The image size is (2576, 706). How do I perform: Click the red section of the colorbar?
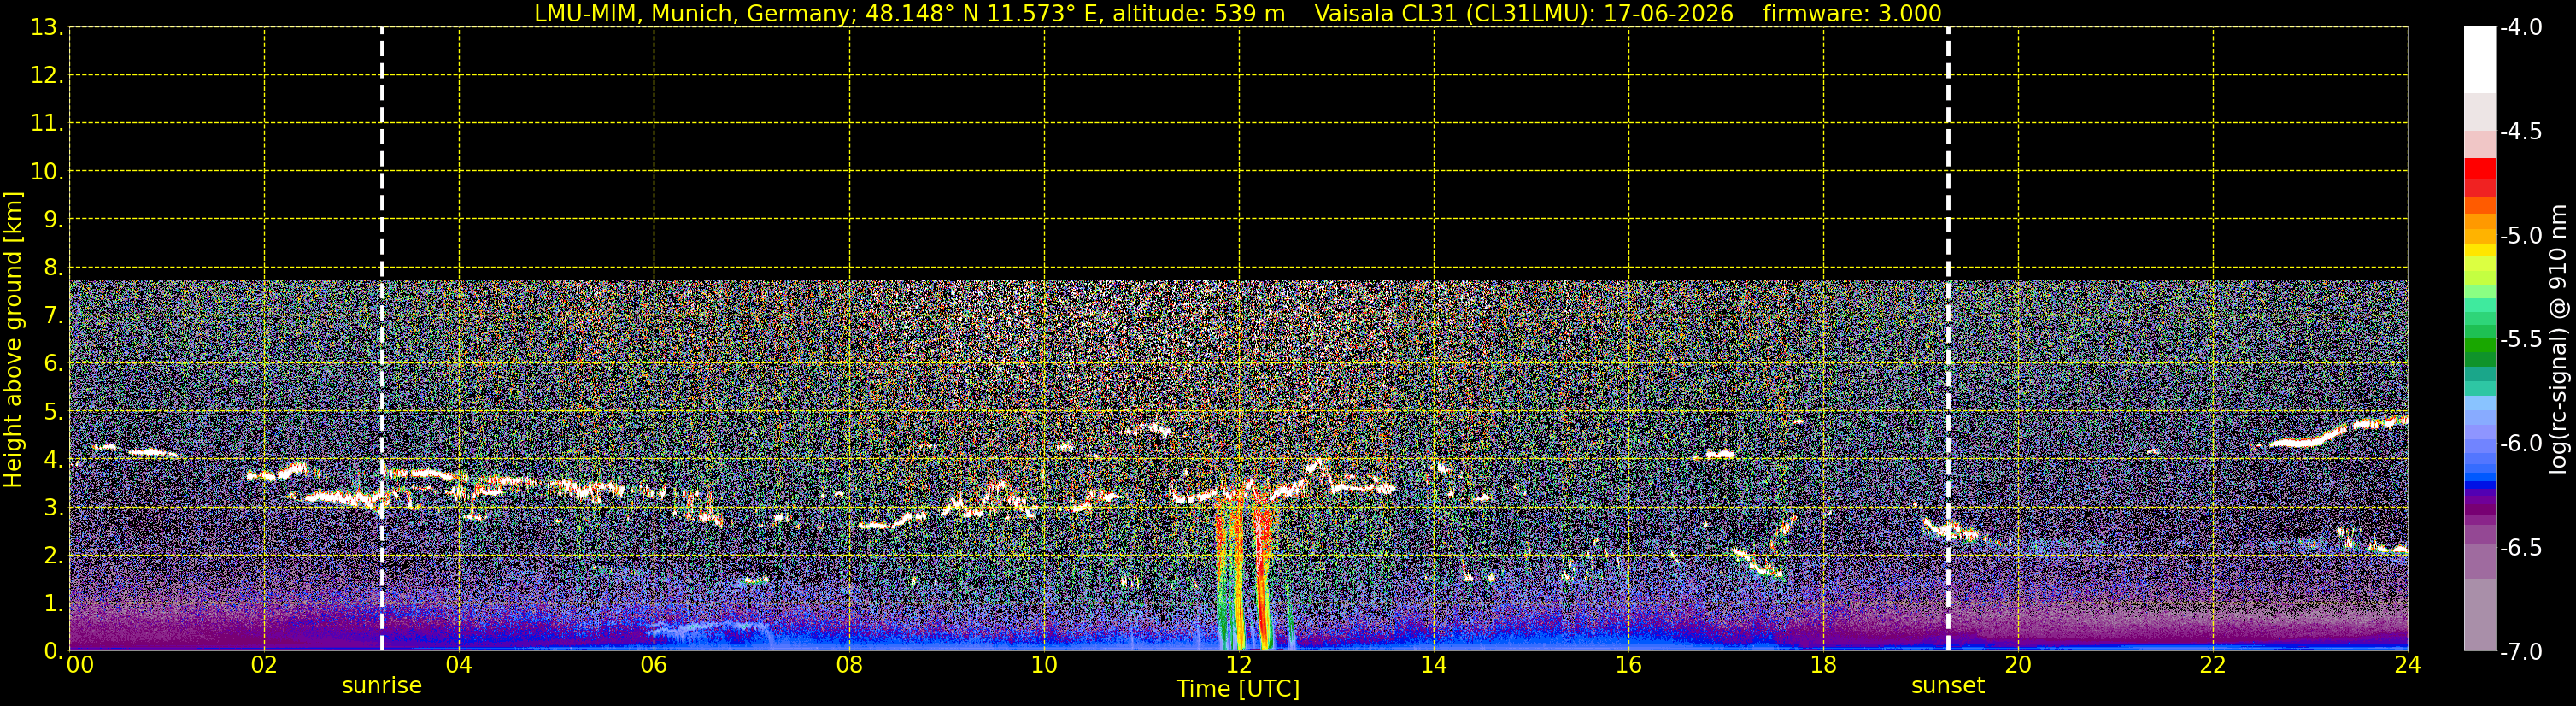2479,176
